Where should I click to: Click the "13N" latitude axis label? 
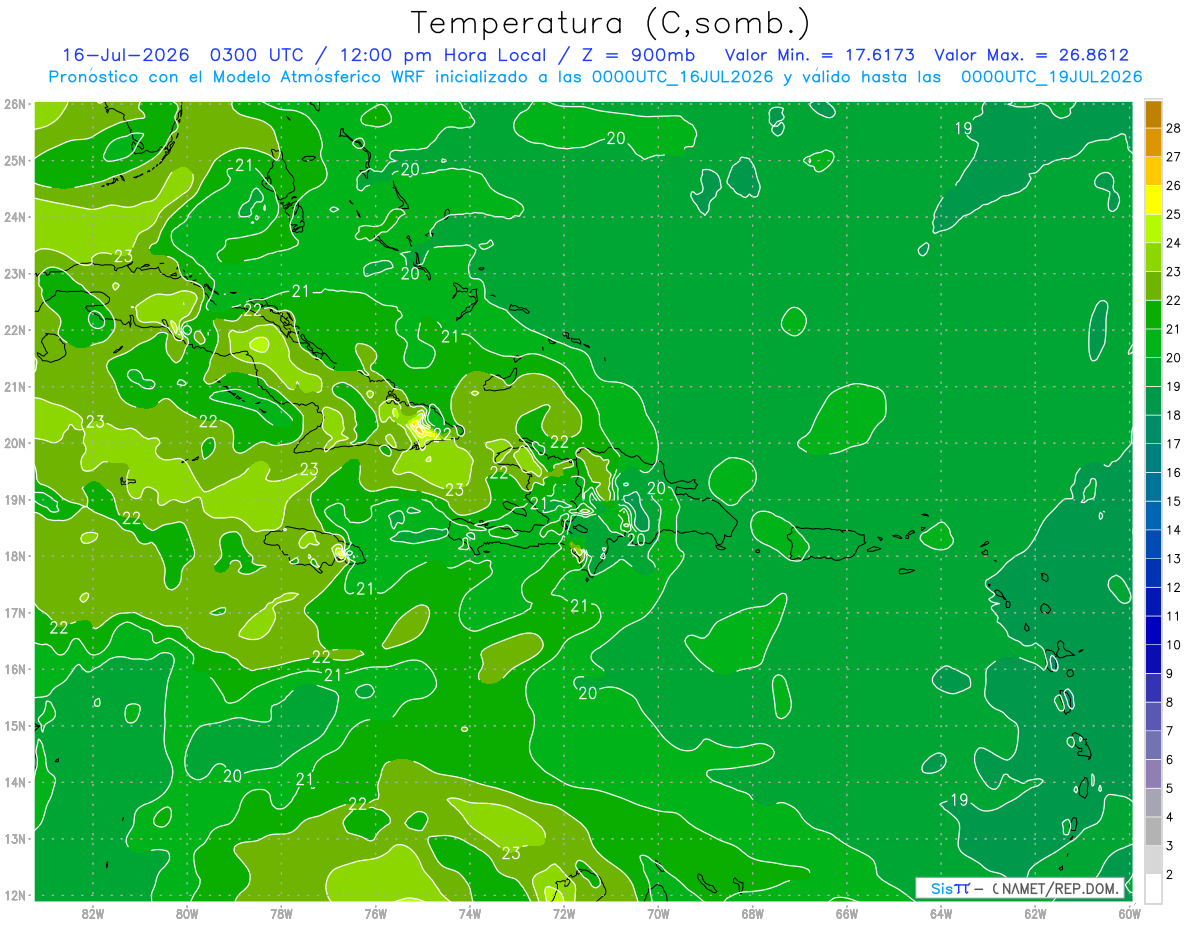14,838
